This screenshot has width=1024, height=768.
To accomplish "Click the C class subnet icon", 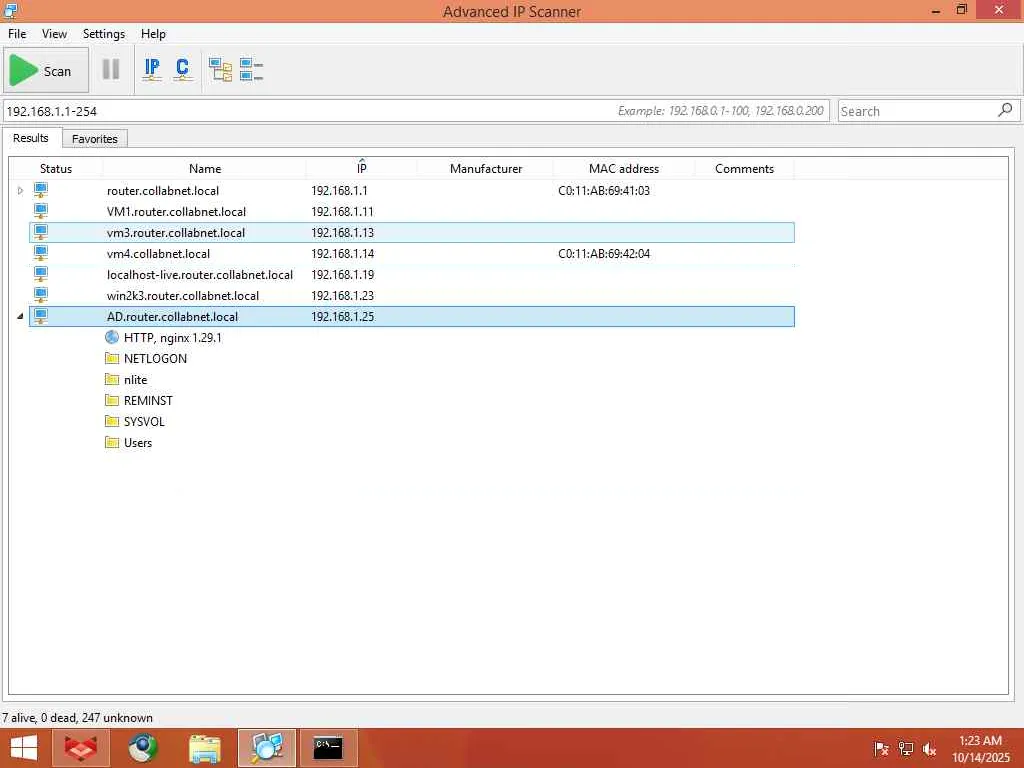I will [x=183, y=69].
